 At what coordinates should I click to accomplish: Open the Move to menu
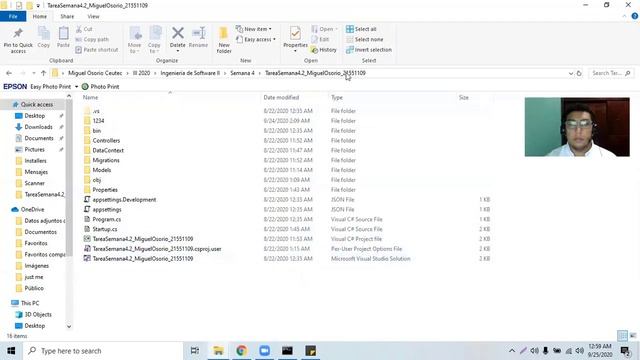pyautogui.click(x=135, y=40)
